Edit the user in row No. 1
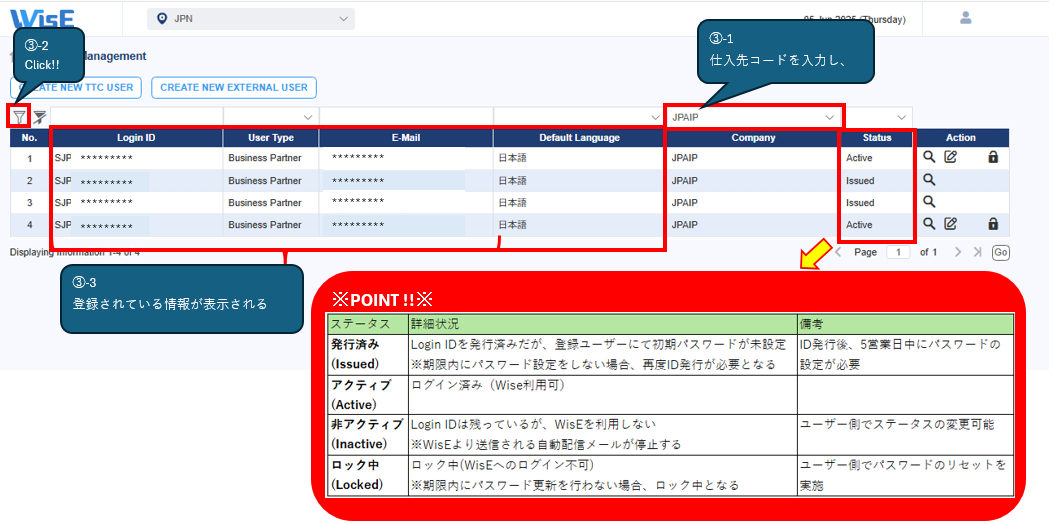The image size is (1062, 524). (x=950, y=157)
